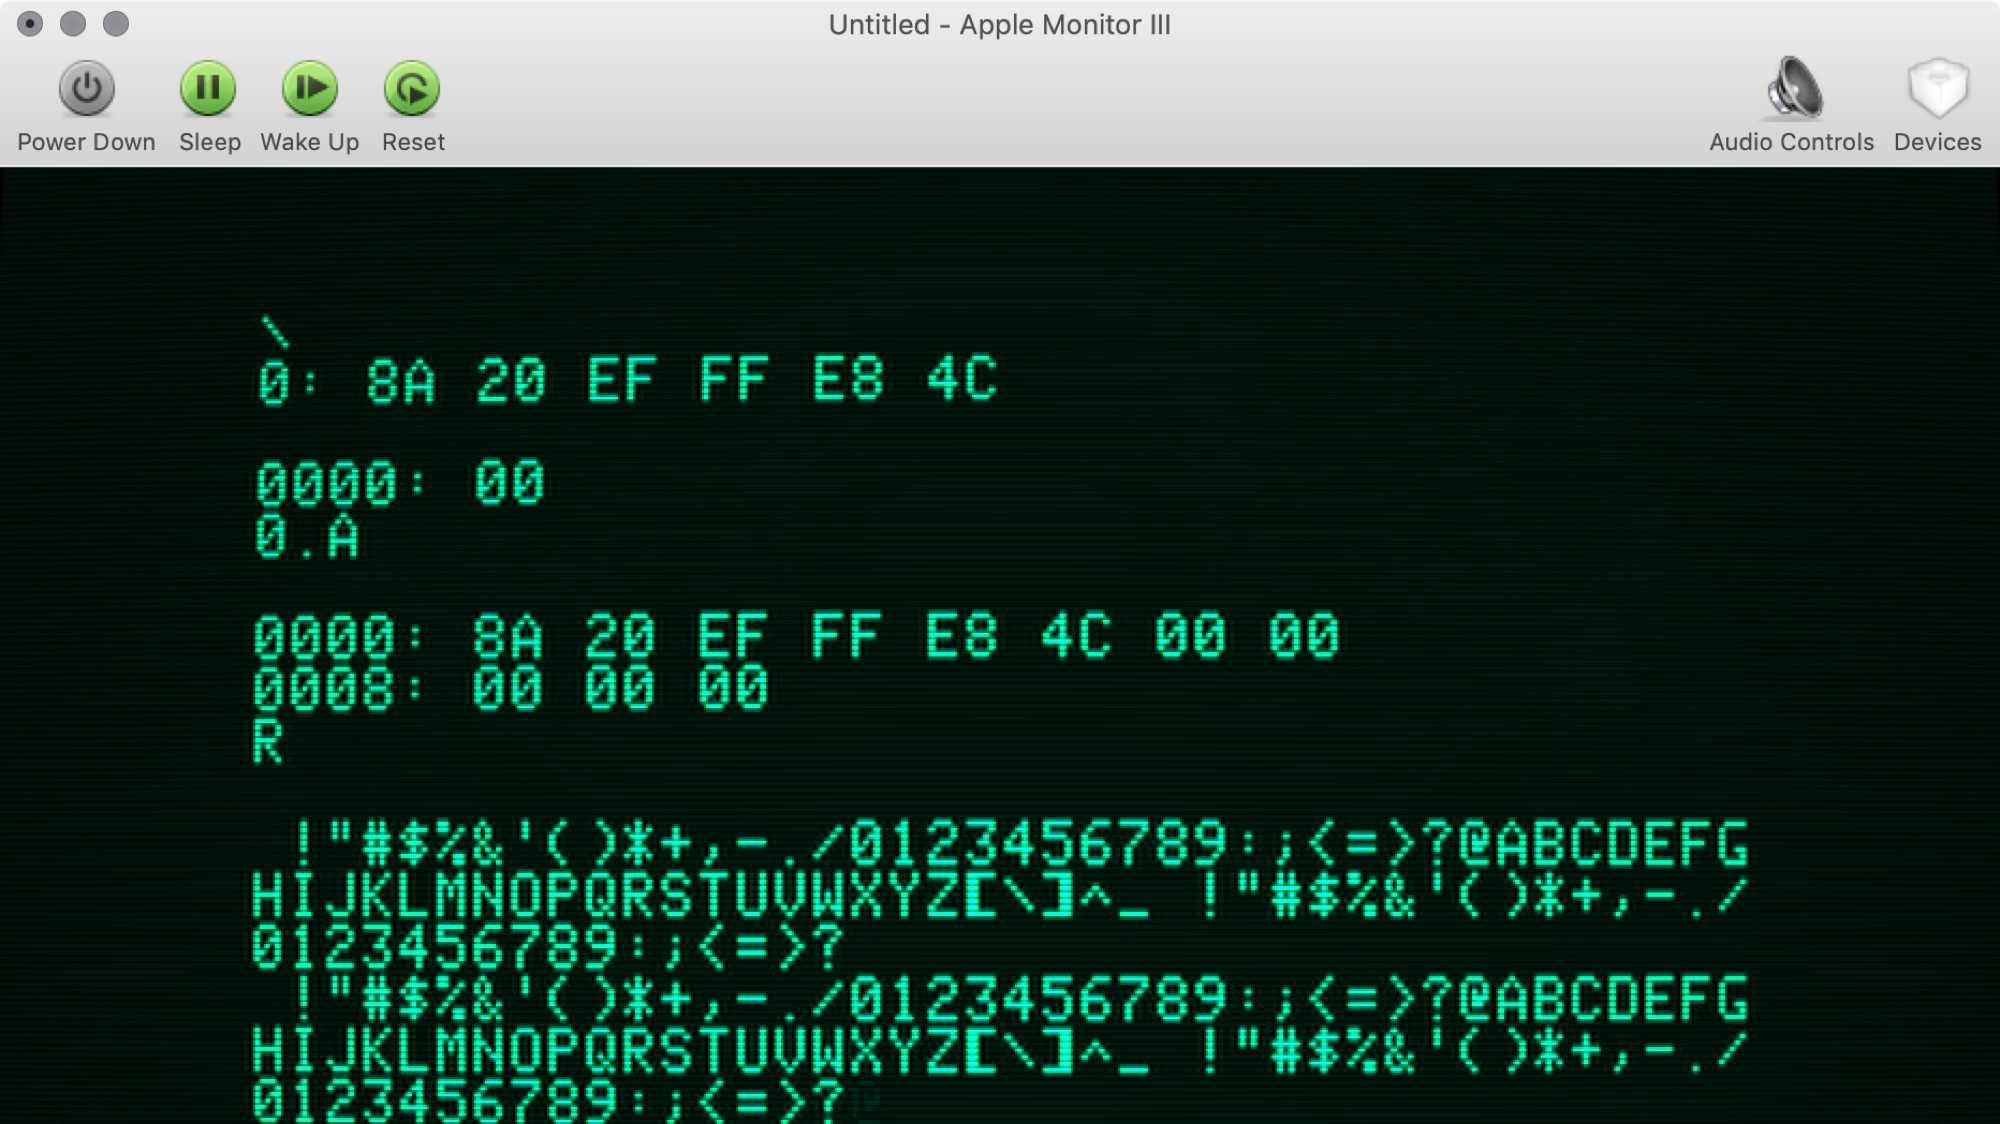Click the window title 'Untitled - Apple Monitor III'
The width and height of the screenshot is (2000, 1124).
999,24
